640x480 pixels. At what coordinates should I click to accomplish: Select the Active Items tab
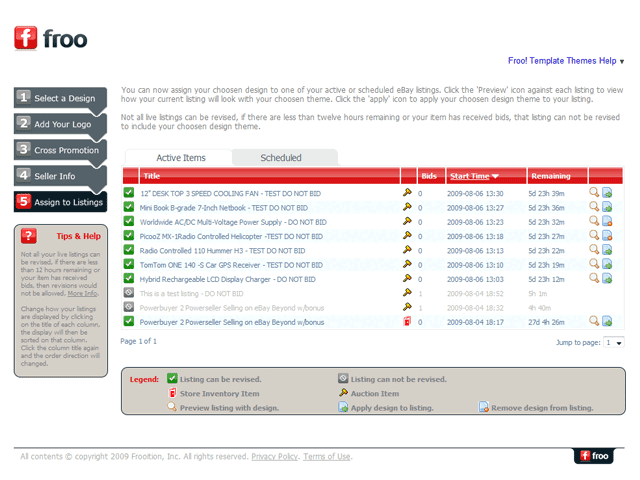tap(179, 158)
